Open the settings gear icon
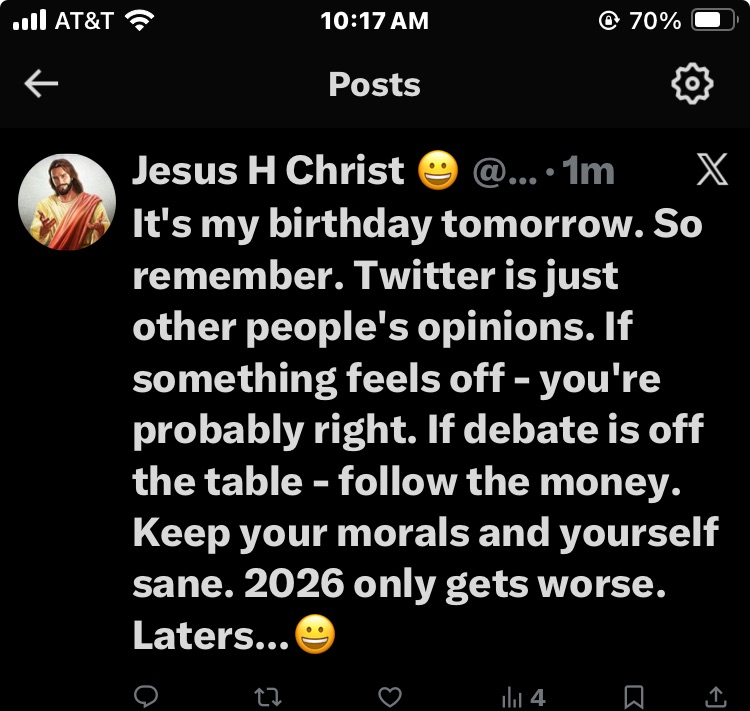Viewport: 750px width, 711px height. (x=691, y=85)
